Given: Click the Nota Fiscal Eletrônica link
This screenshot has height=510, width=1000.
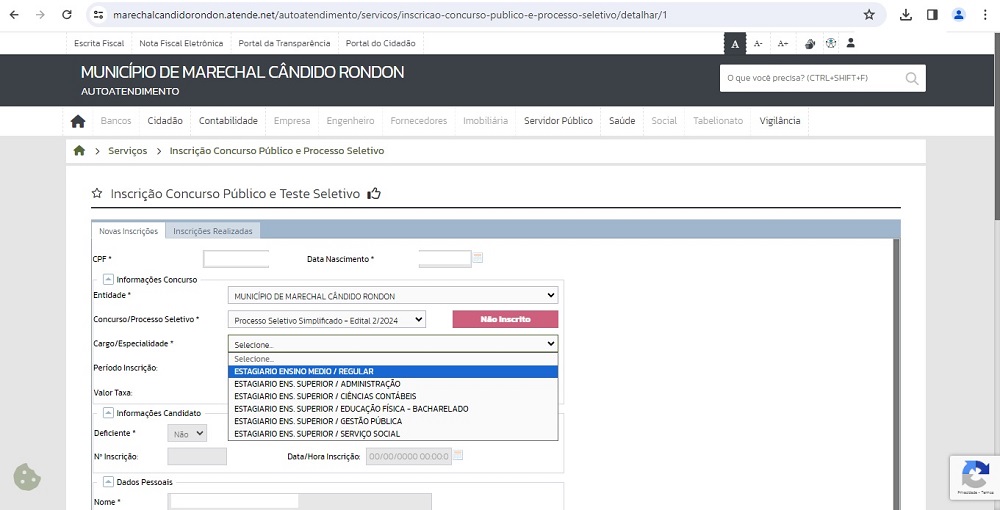Looking at the screenshot, I should pos(181,44).
